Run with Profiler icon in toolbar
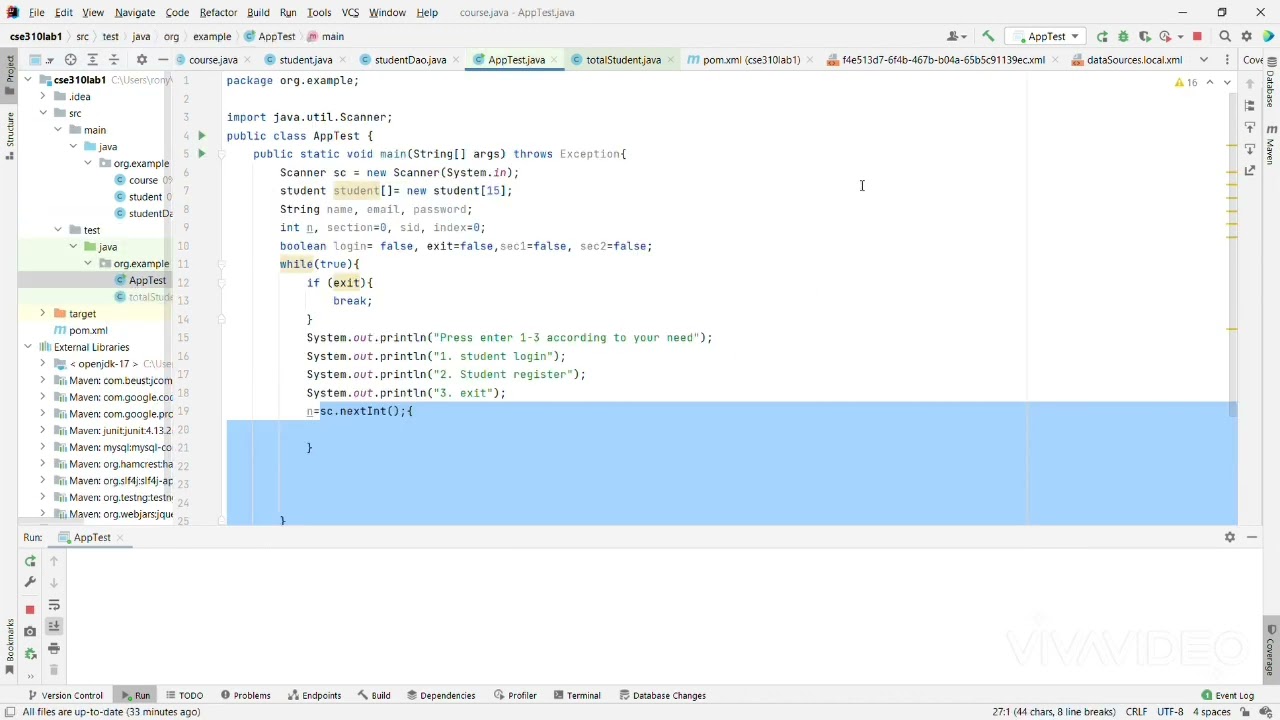1280x720 pixels. [x=1166, y=36]
